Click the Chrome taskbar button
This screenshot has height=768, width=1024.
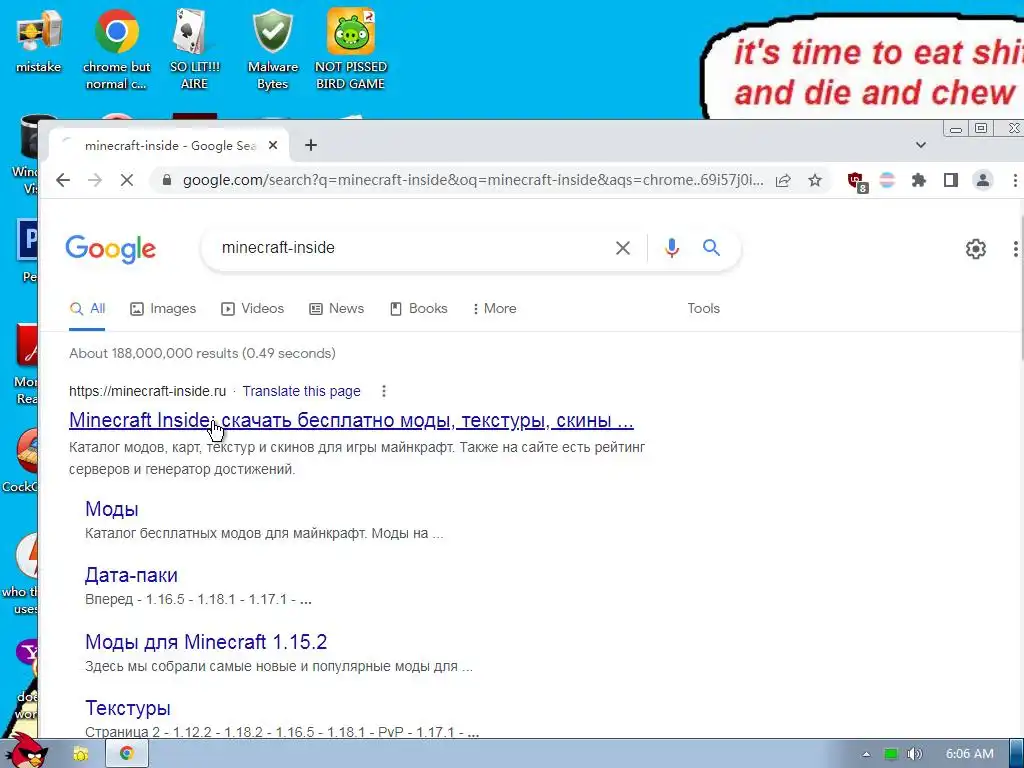point(127,754)
